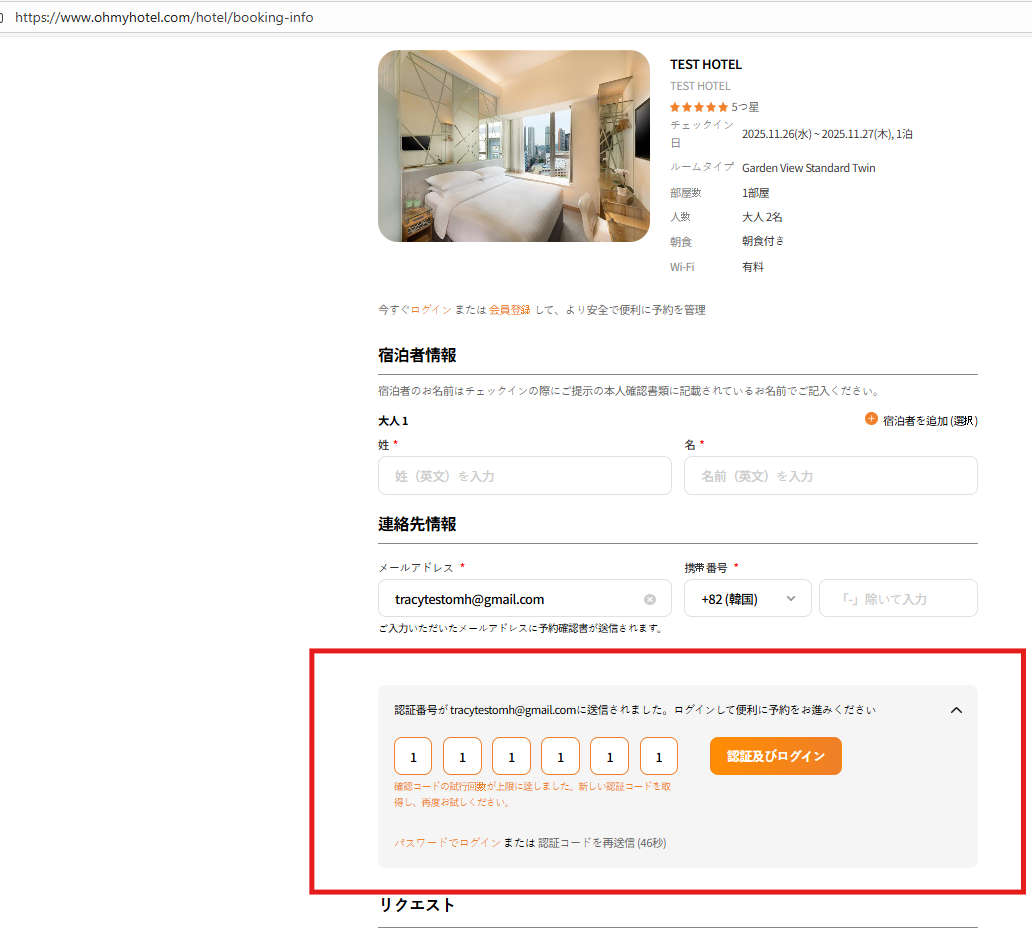Click the 連絡先情報 section heading

click(x=417, y=524)
